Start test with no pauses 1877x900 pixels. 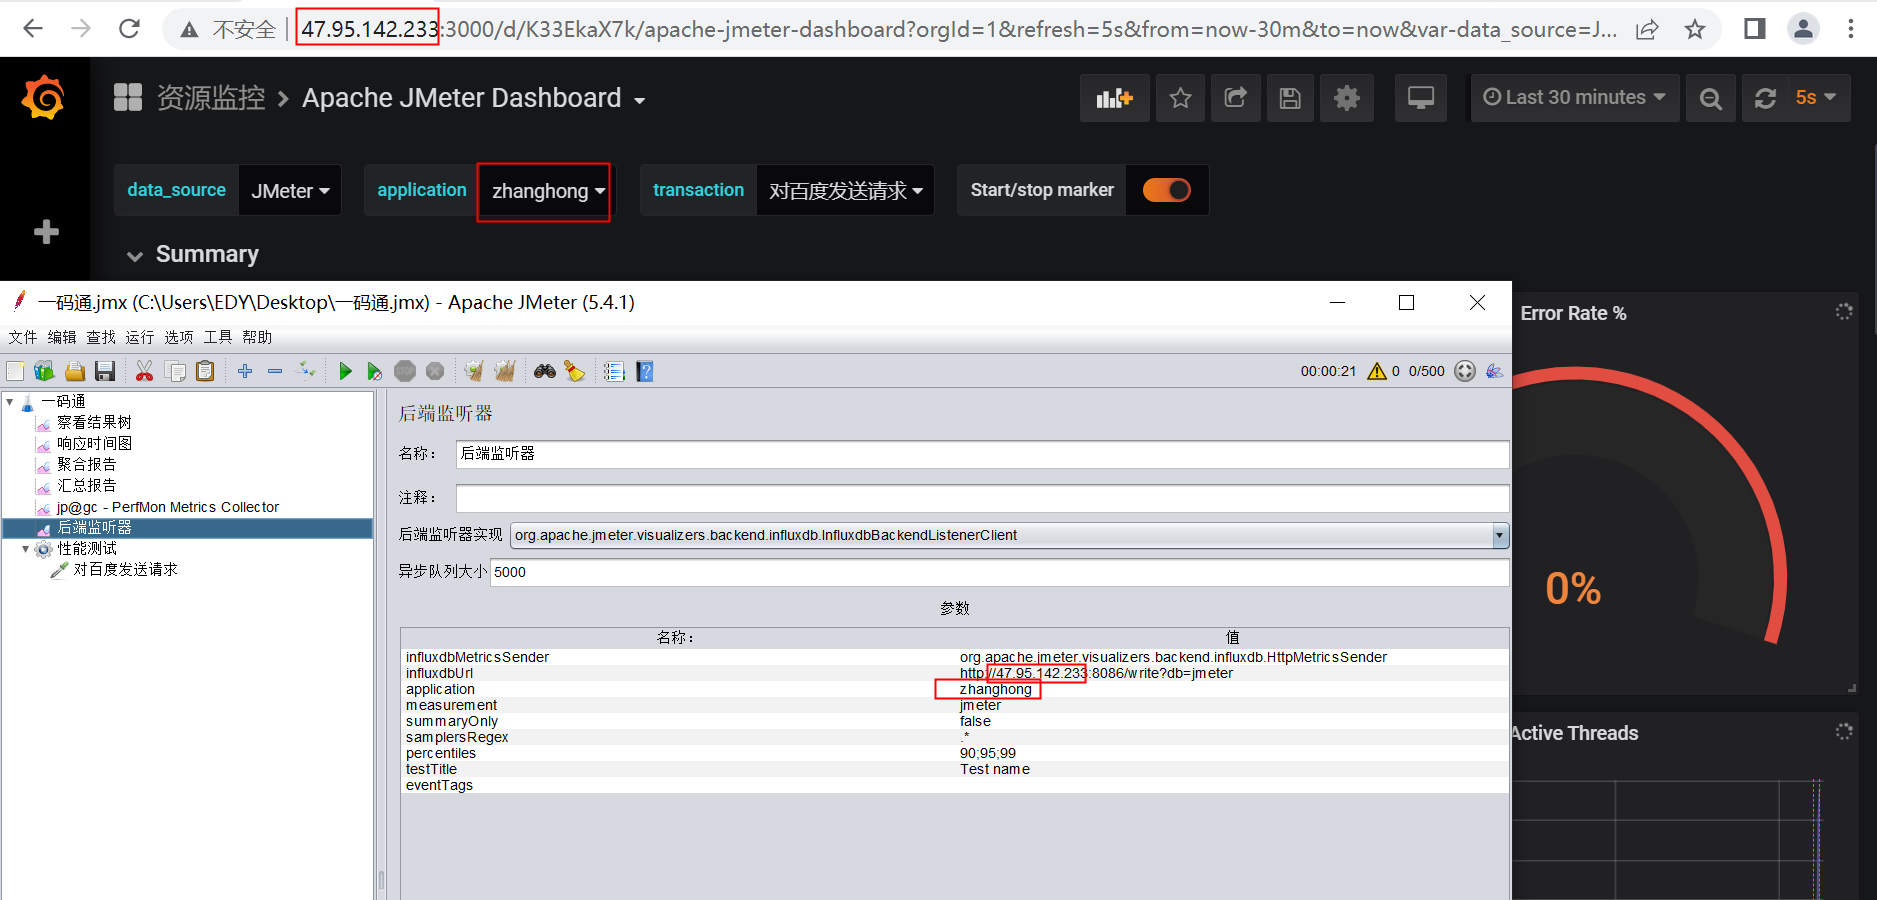click(x=375, y=372)
